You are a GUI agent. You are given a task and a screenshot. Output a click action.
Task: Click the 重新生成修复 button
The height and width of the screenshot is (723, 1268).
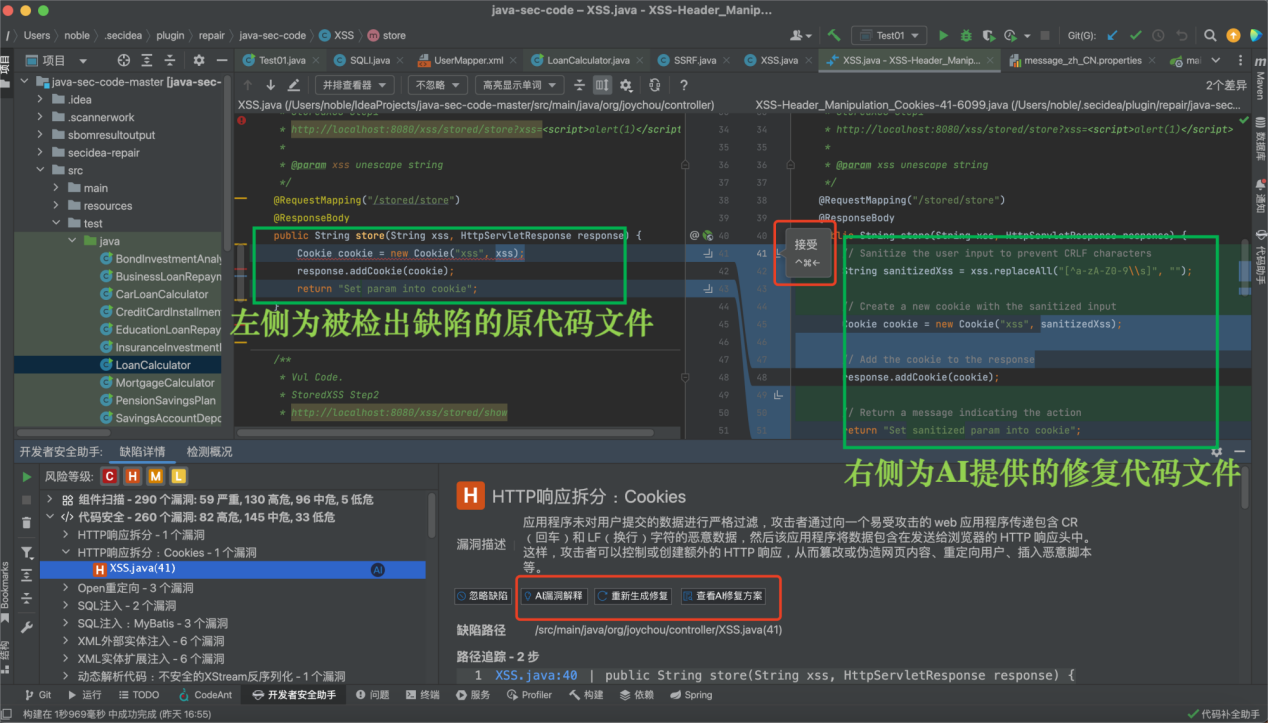coord(632,596)
